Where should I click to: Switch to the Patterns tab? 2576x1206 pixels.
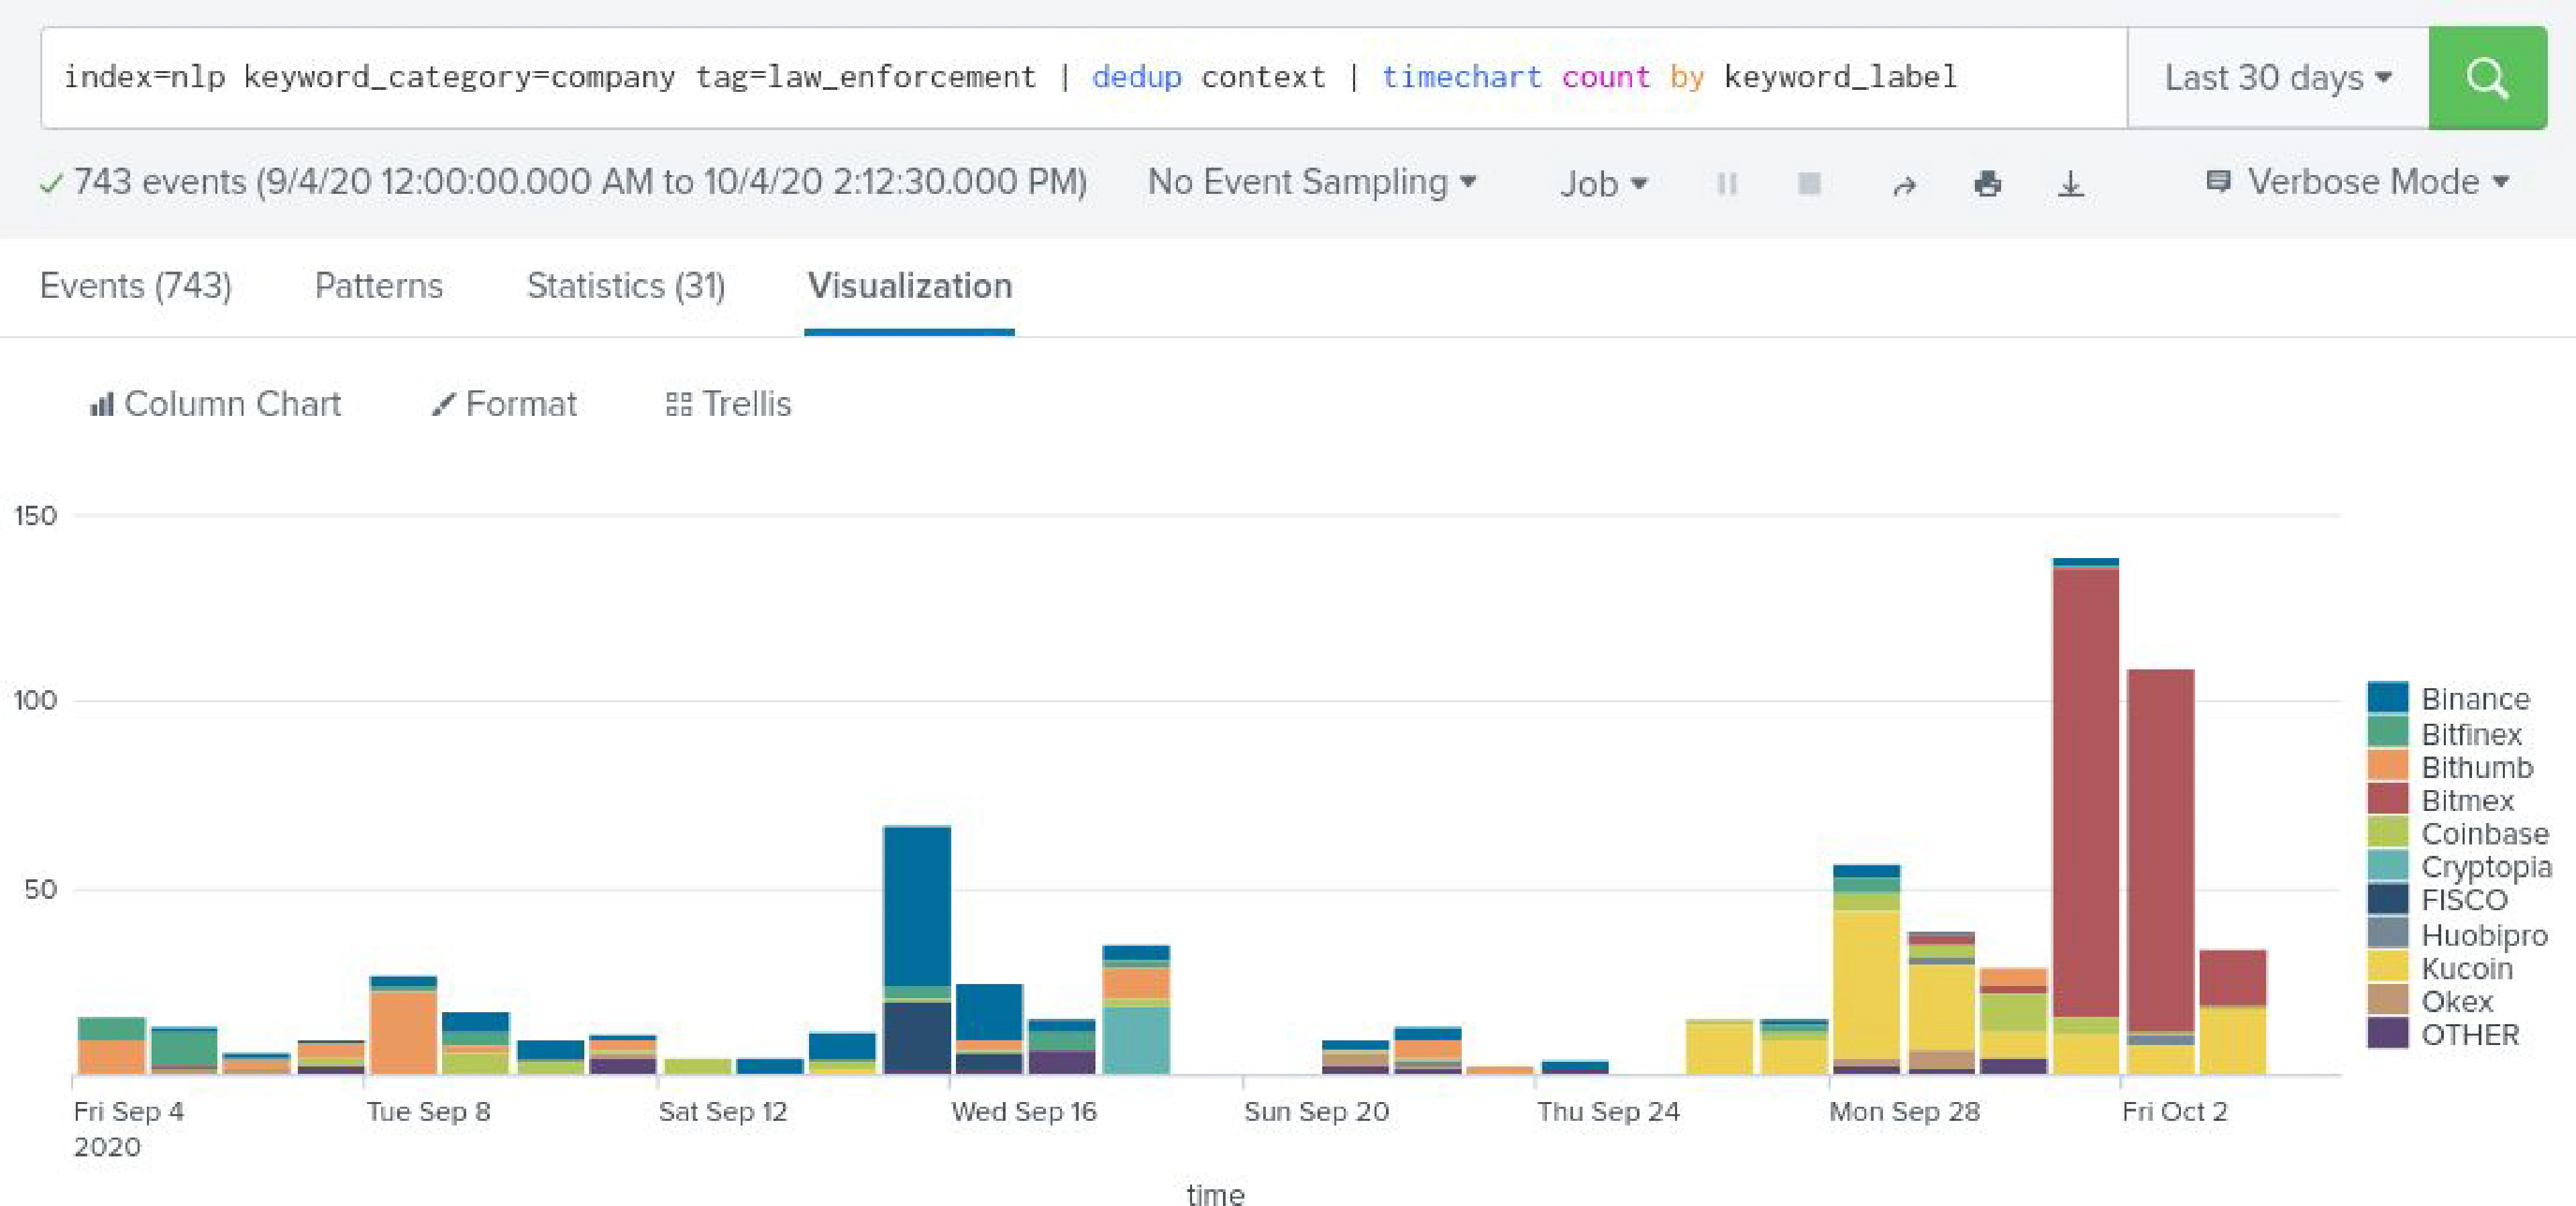(378, 286)
